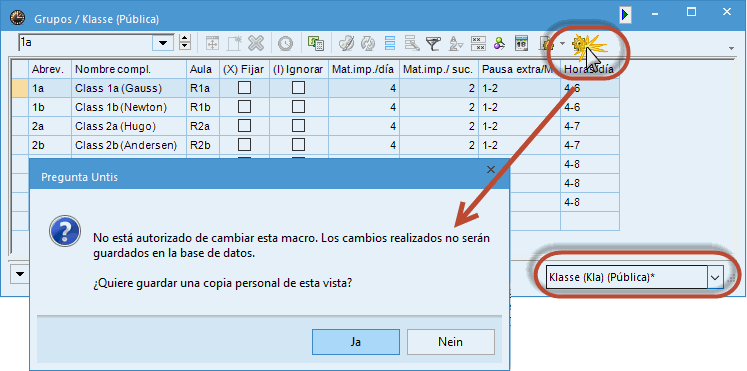
Task: Click abbreviation cell 2b
Action: (50, 145)
